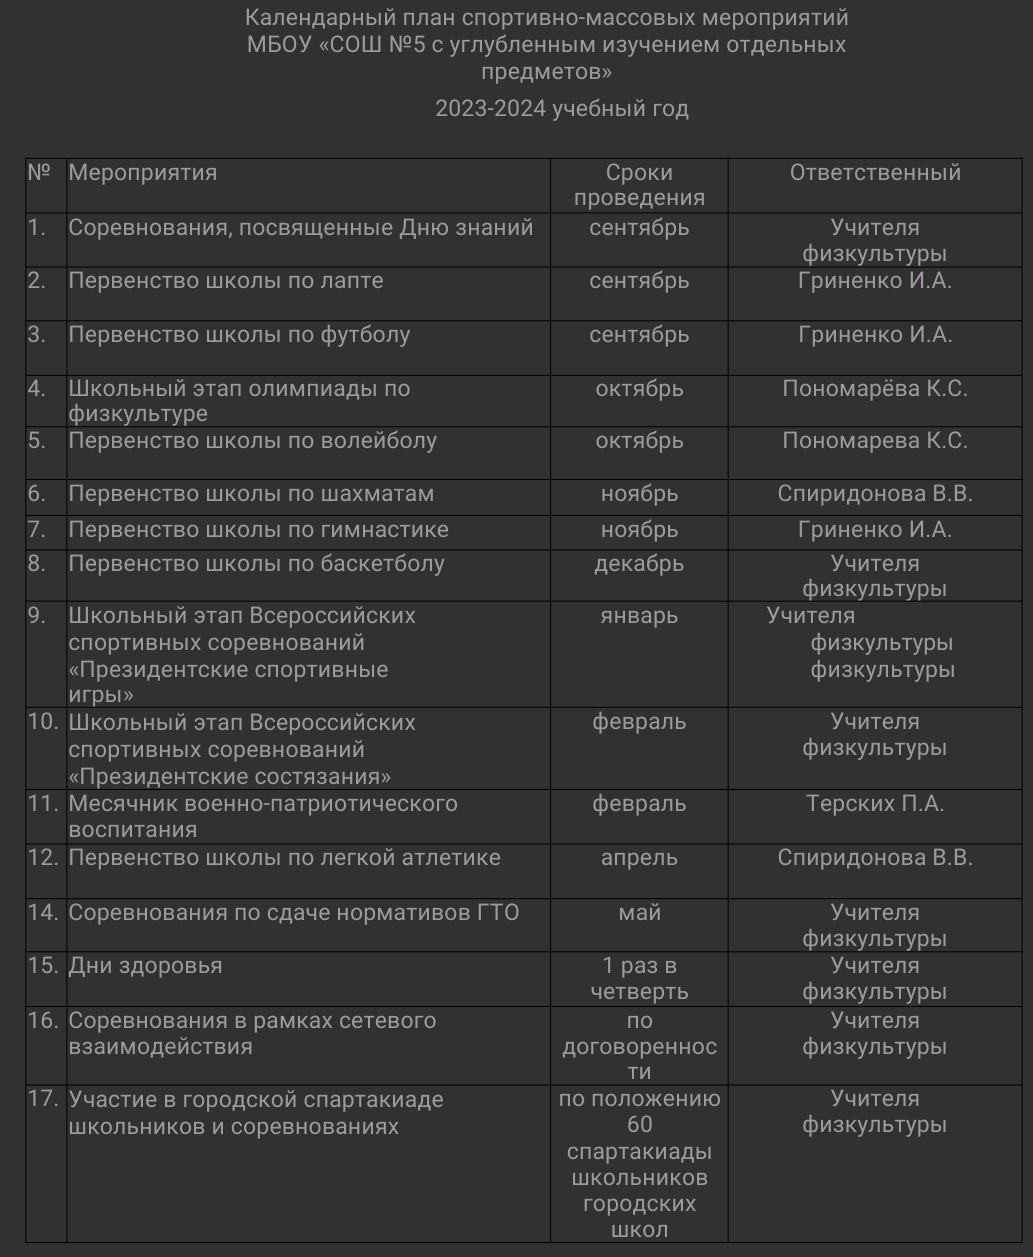Click the 'Дни здоровья' entry
Viewport: 1033px width, 1257px height.
[x=145, y=966]
